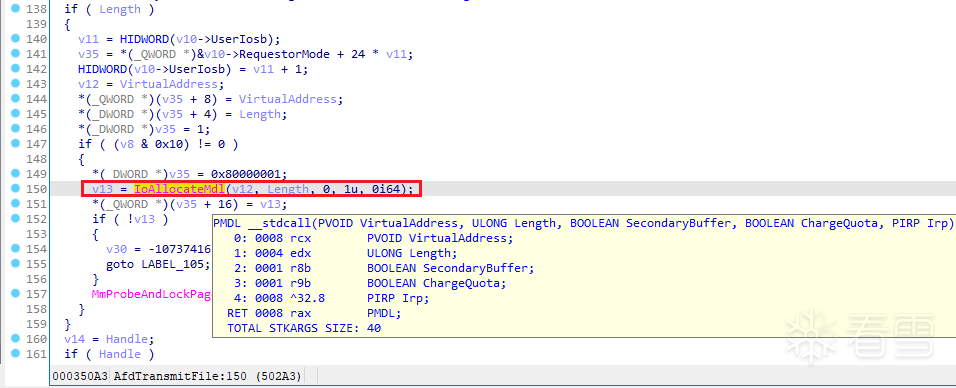The height and width of the screenshot is (388, 956).
Task: Toggle the breakpoint dot beside line 161
Action: click(15, 353)
